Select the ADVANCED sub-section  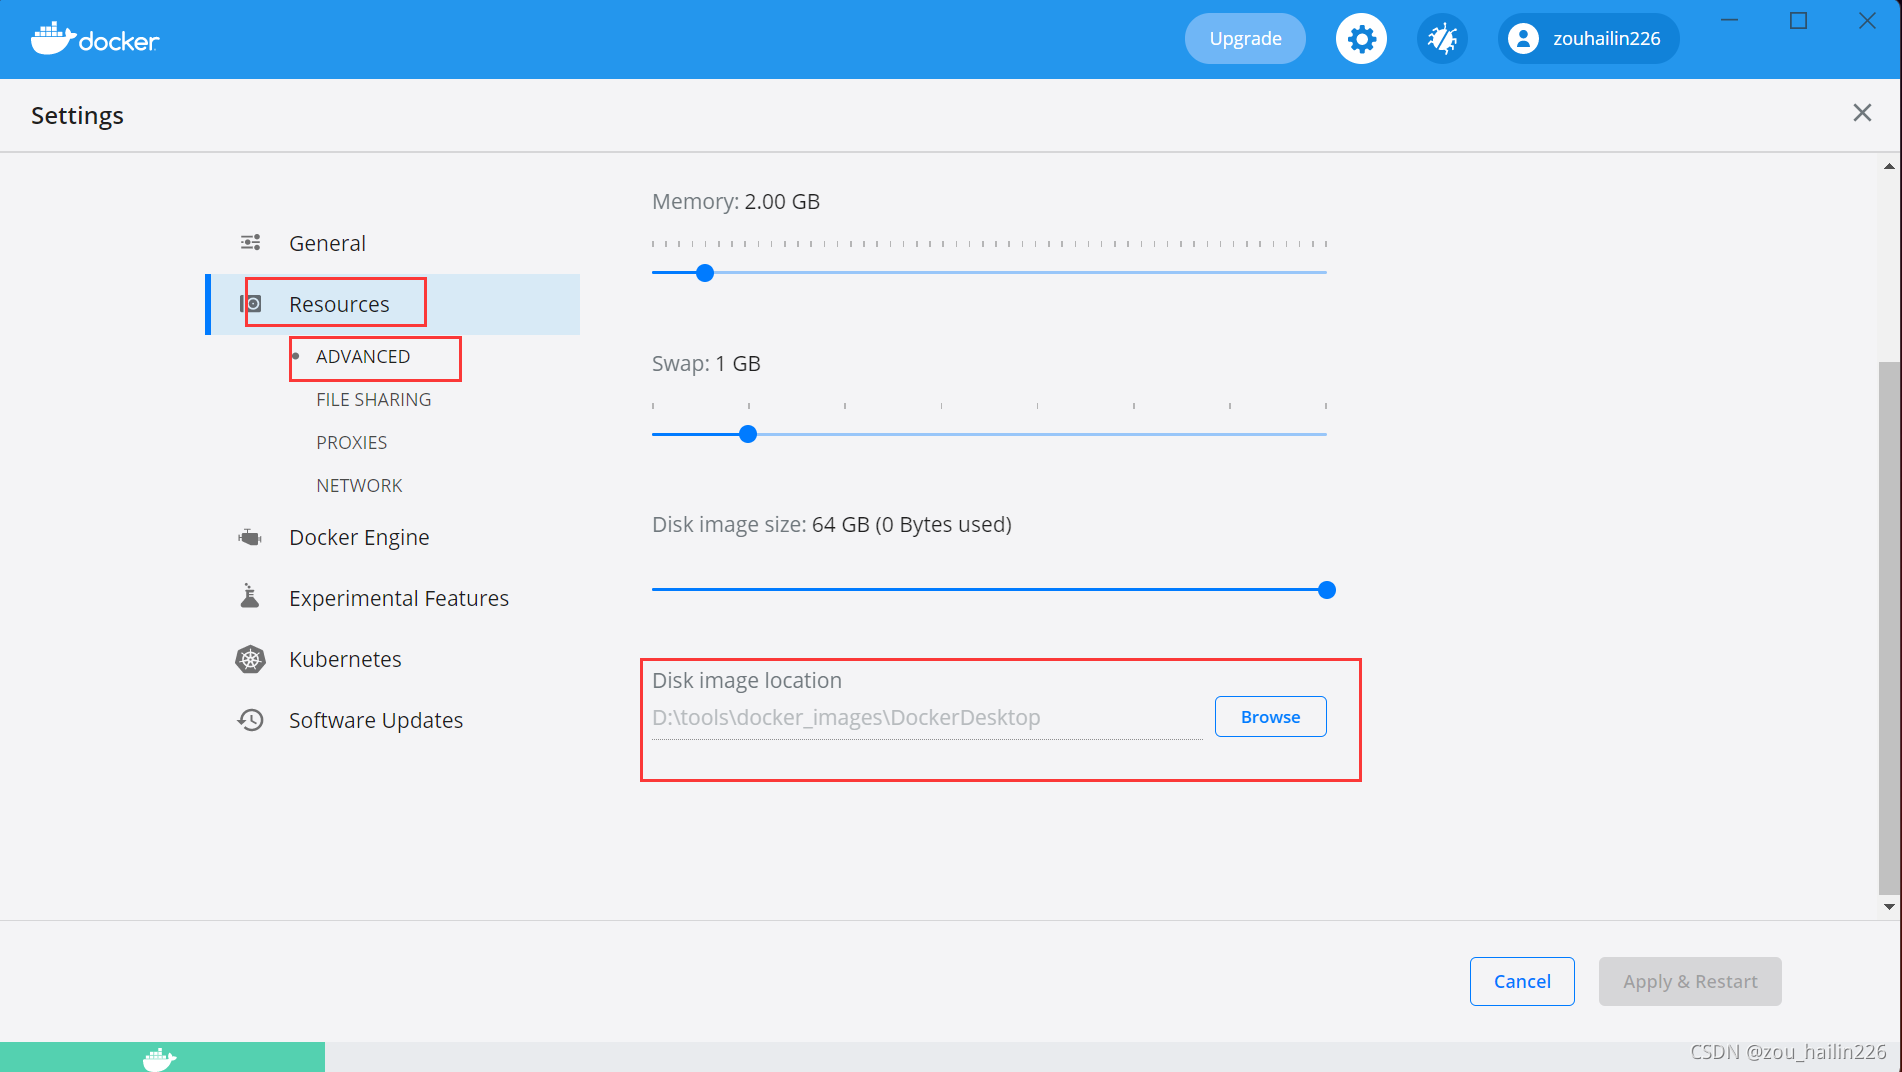(363, 357)
